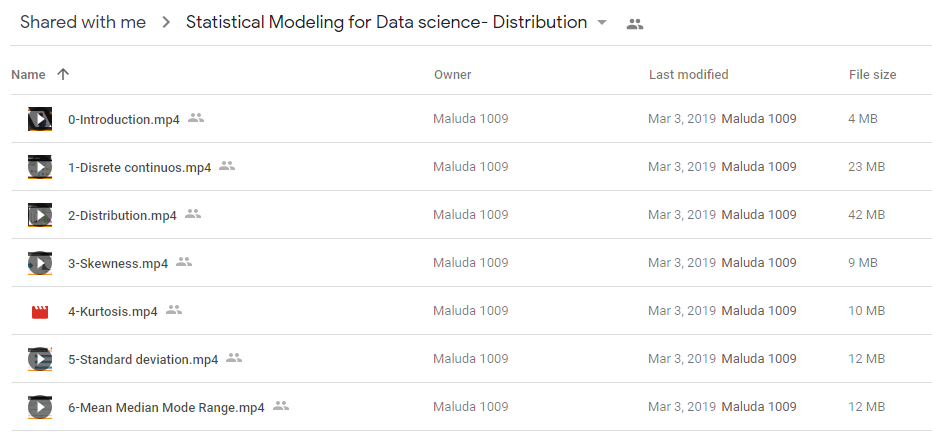Select the 2-Distribution.mp4 file row
The height and width of the screenshot is (432, 932).
tap(471, 215)
